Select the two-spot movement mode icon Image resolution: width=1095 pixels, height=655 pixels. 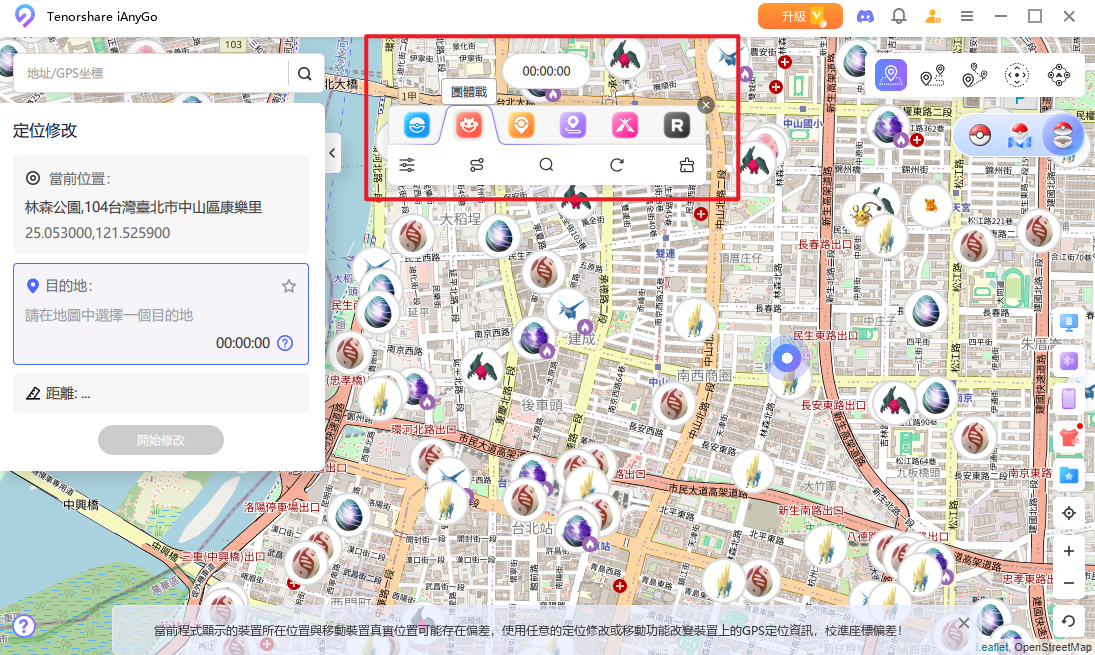coord(932,75)
